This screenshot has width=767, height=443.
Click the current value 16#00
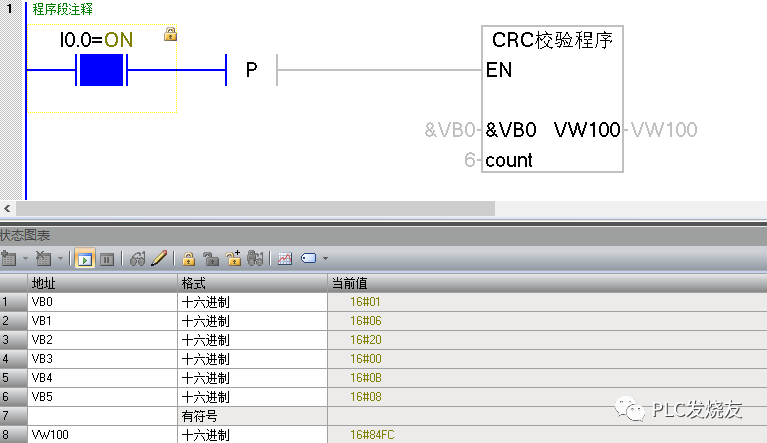(x=365, y=359)
